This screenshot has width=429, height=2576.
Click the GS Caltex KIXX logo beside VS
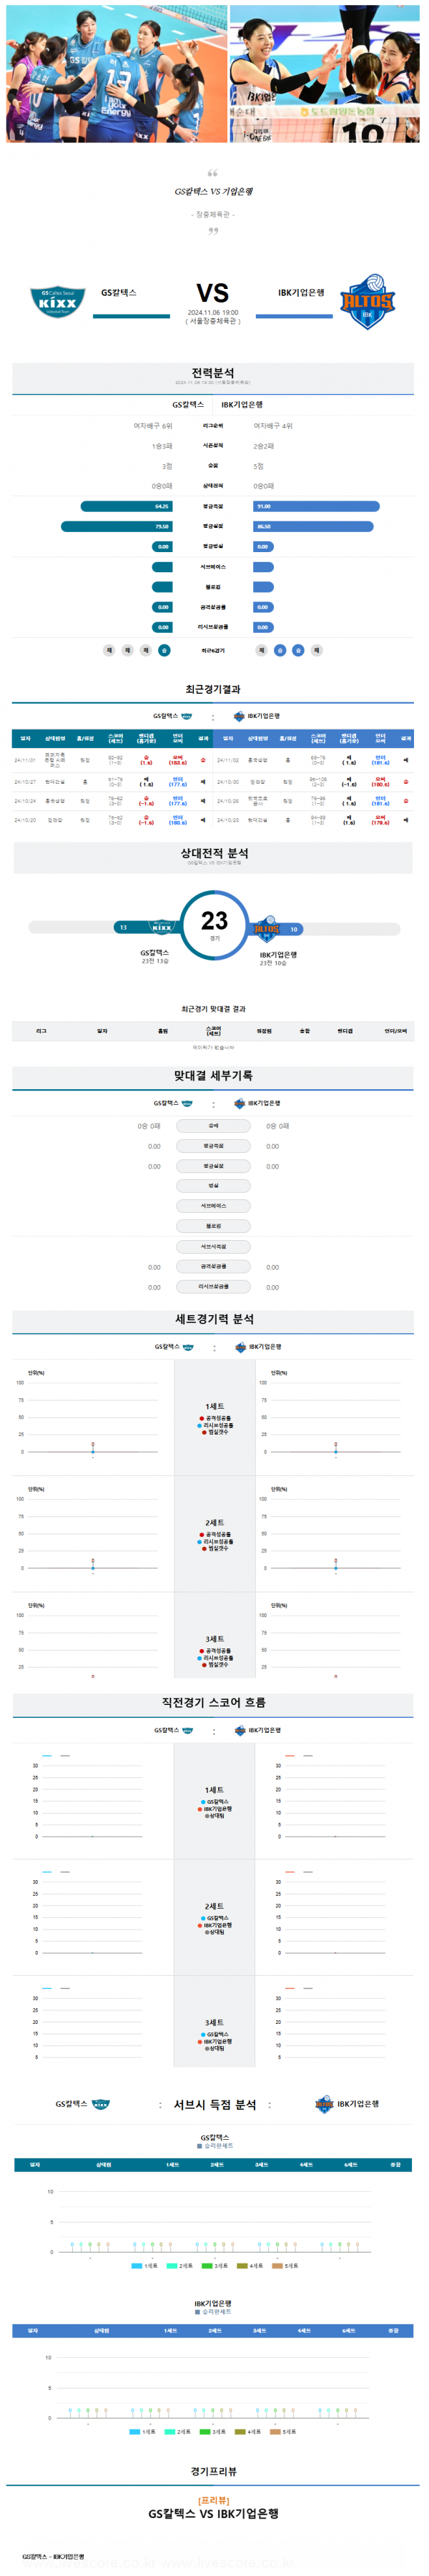pos(58,302)
